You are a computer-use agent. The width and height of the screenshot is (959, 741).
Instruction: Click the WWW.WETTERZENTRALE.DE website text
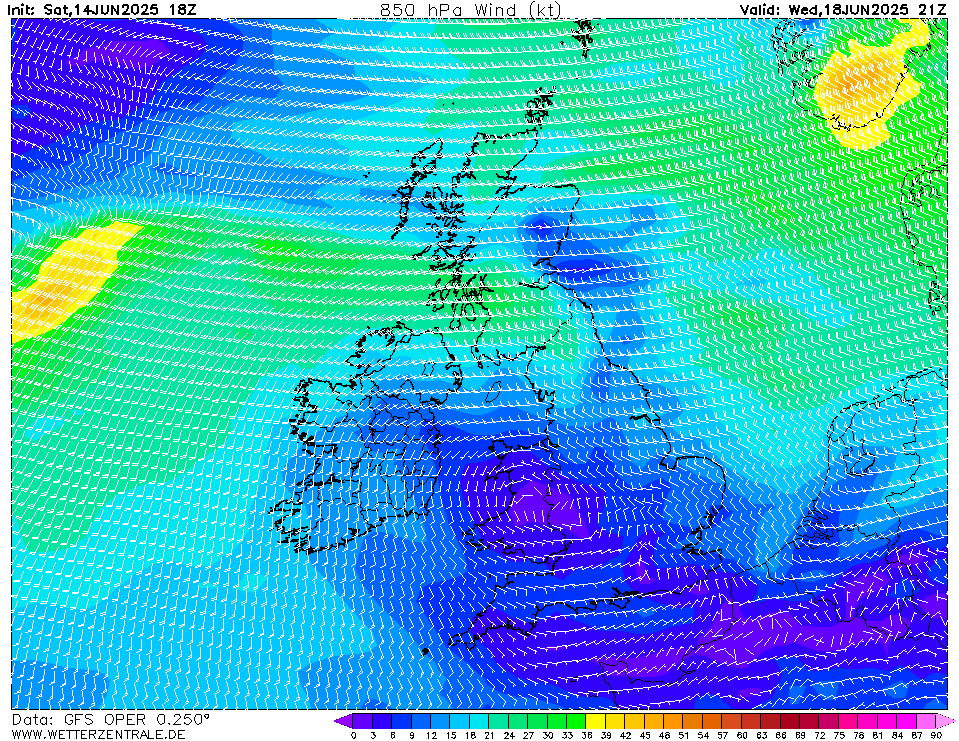(x=98, y=734)
